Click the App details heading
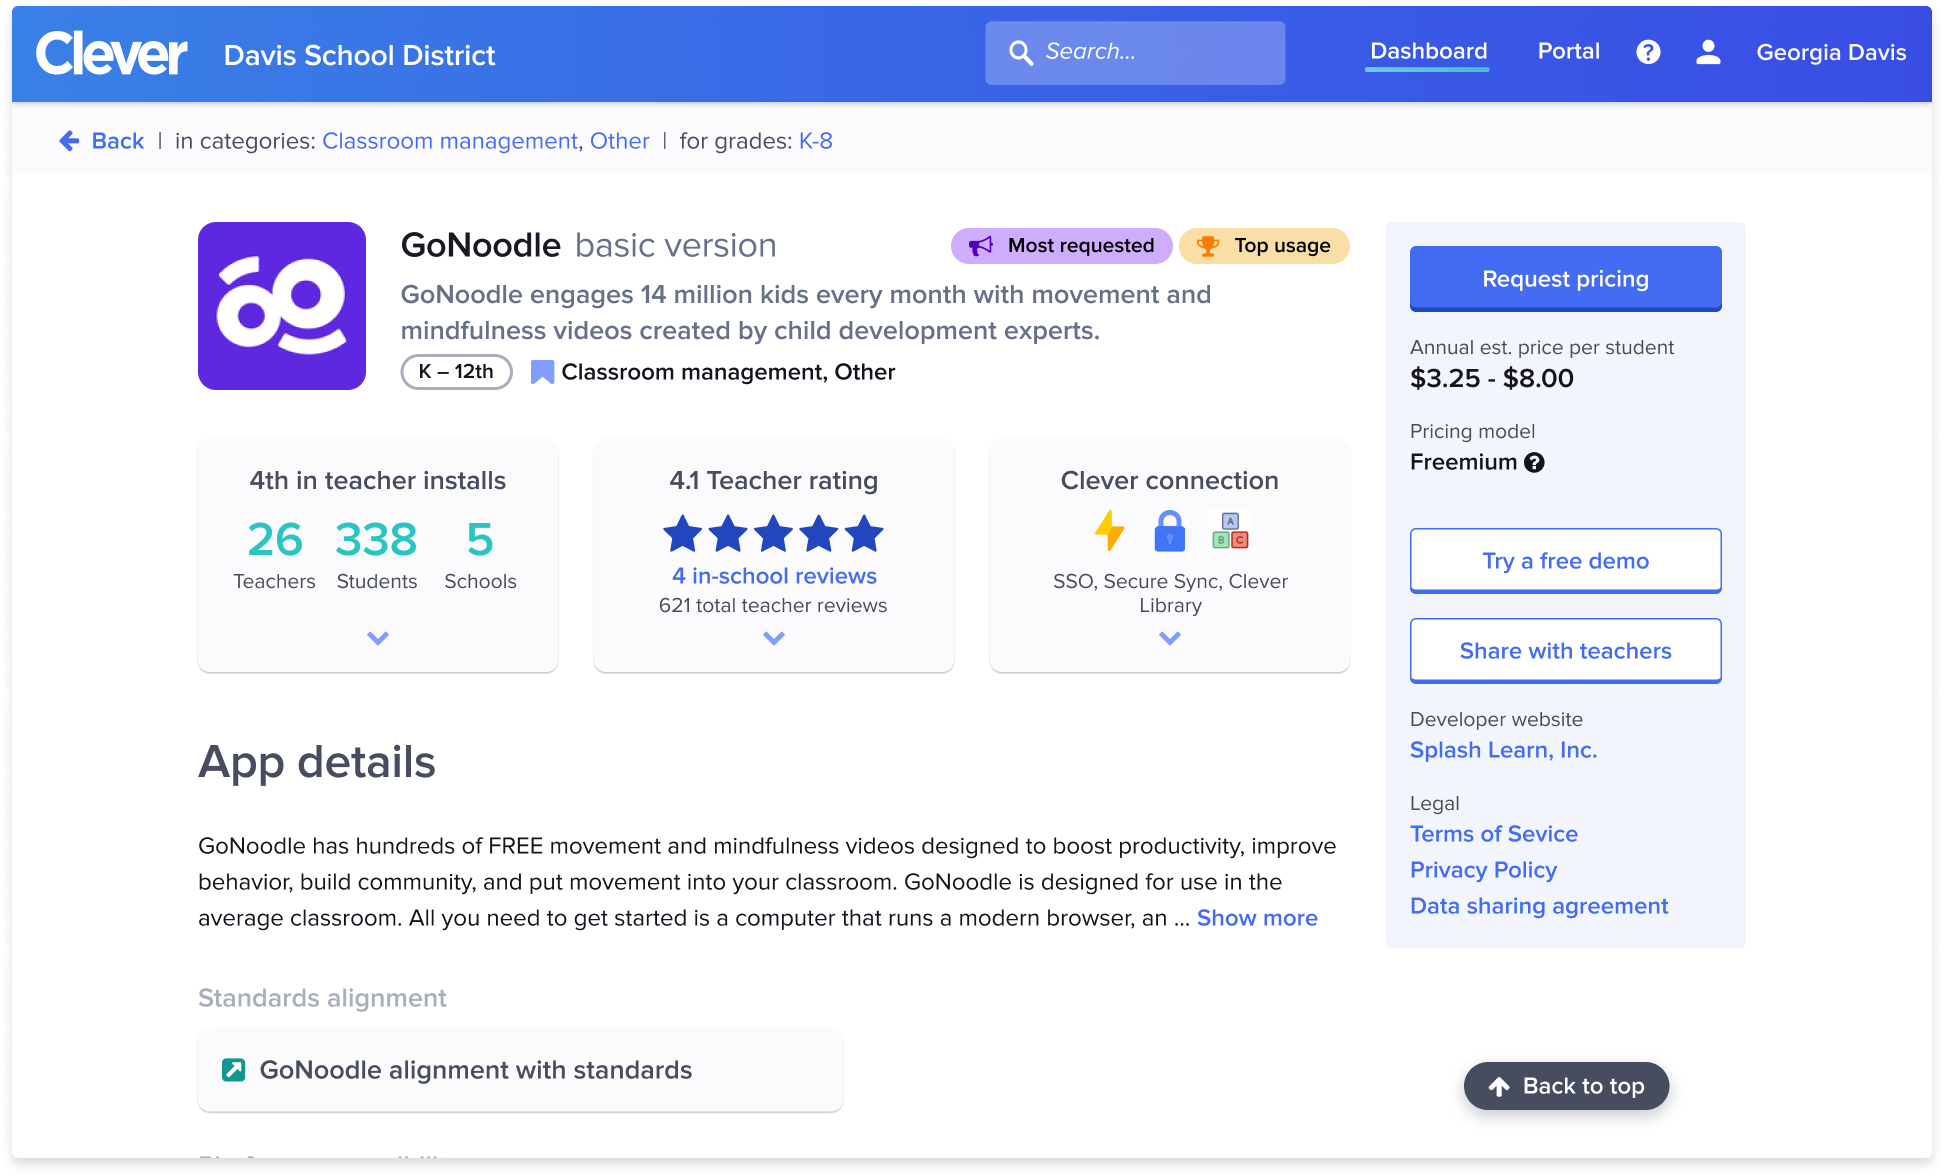1945x1176 pixels. pos(317,762)
